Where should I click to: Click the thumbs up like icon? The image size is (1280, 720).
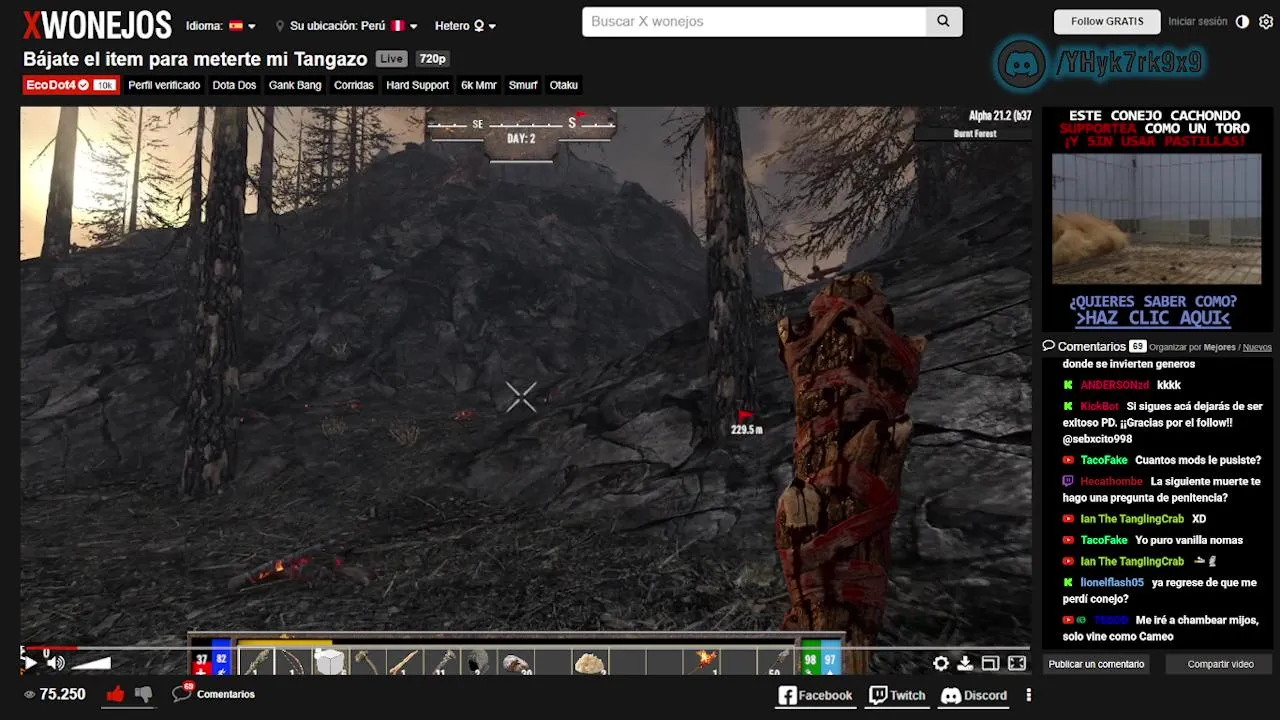coord(116,694)
